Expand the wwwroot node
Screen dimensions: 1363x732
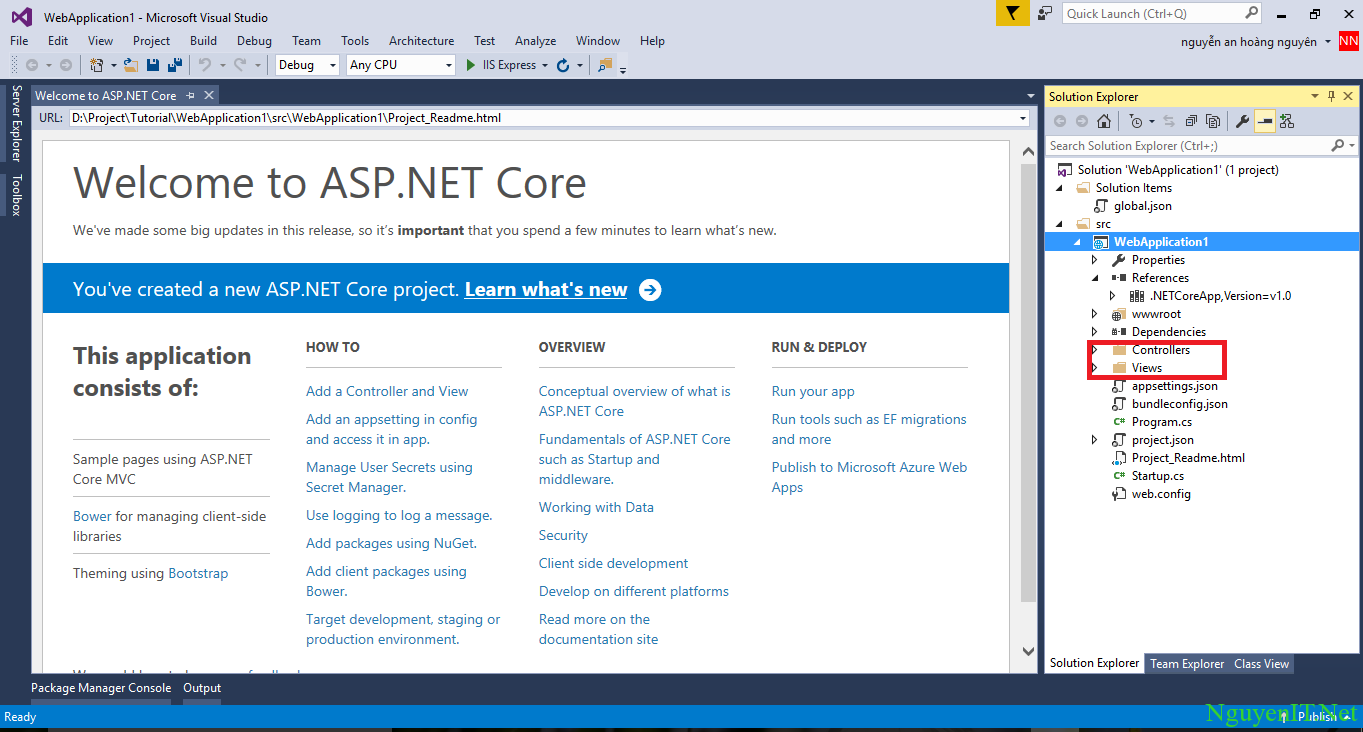click(x=1095, y=314)
